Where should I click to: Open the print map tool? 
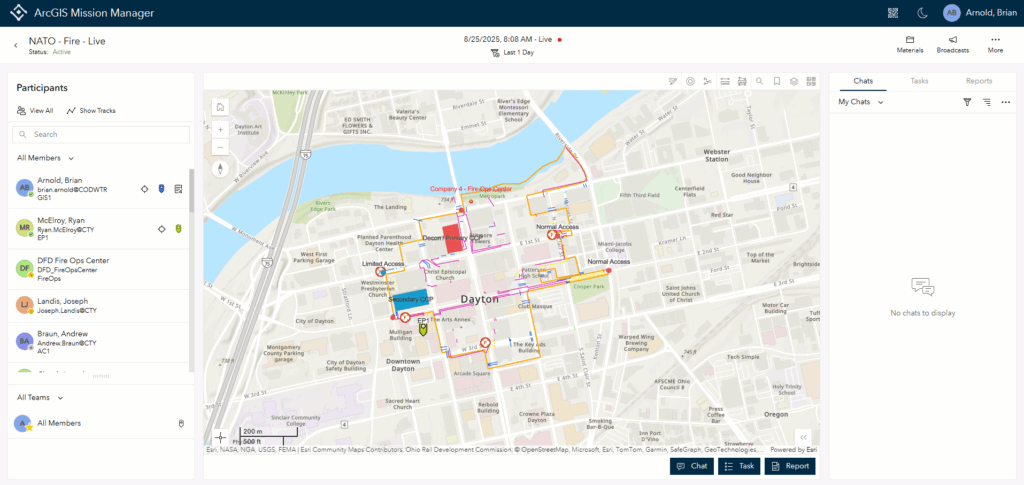point(742,82)
